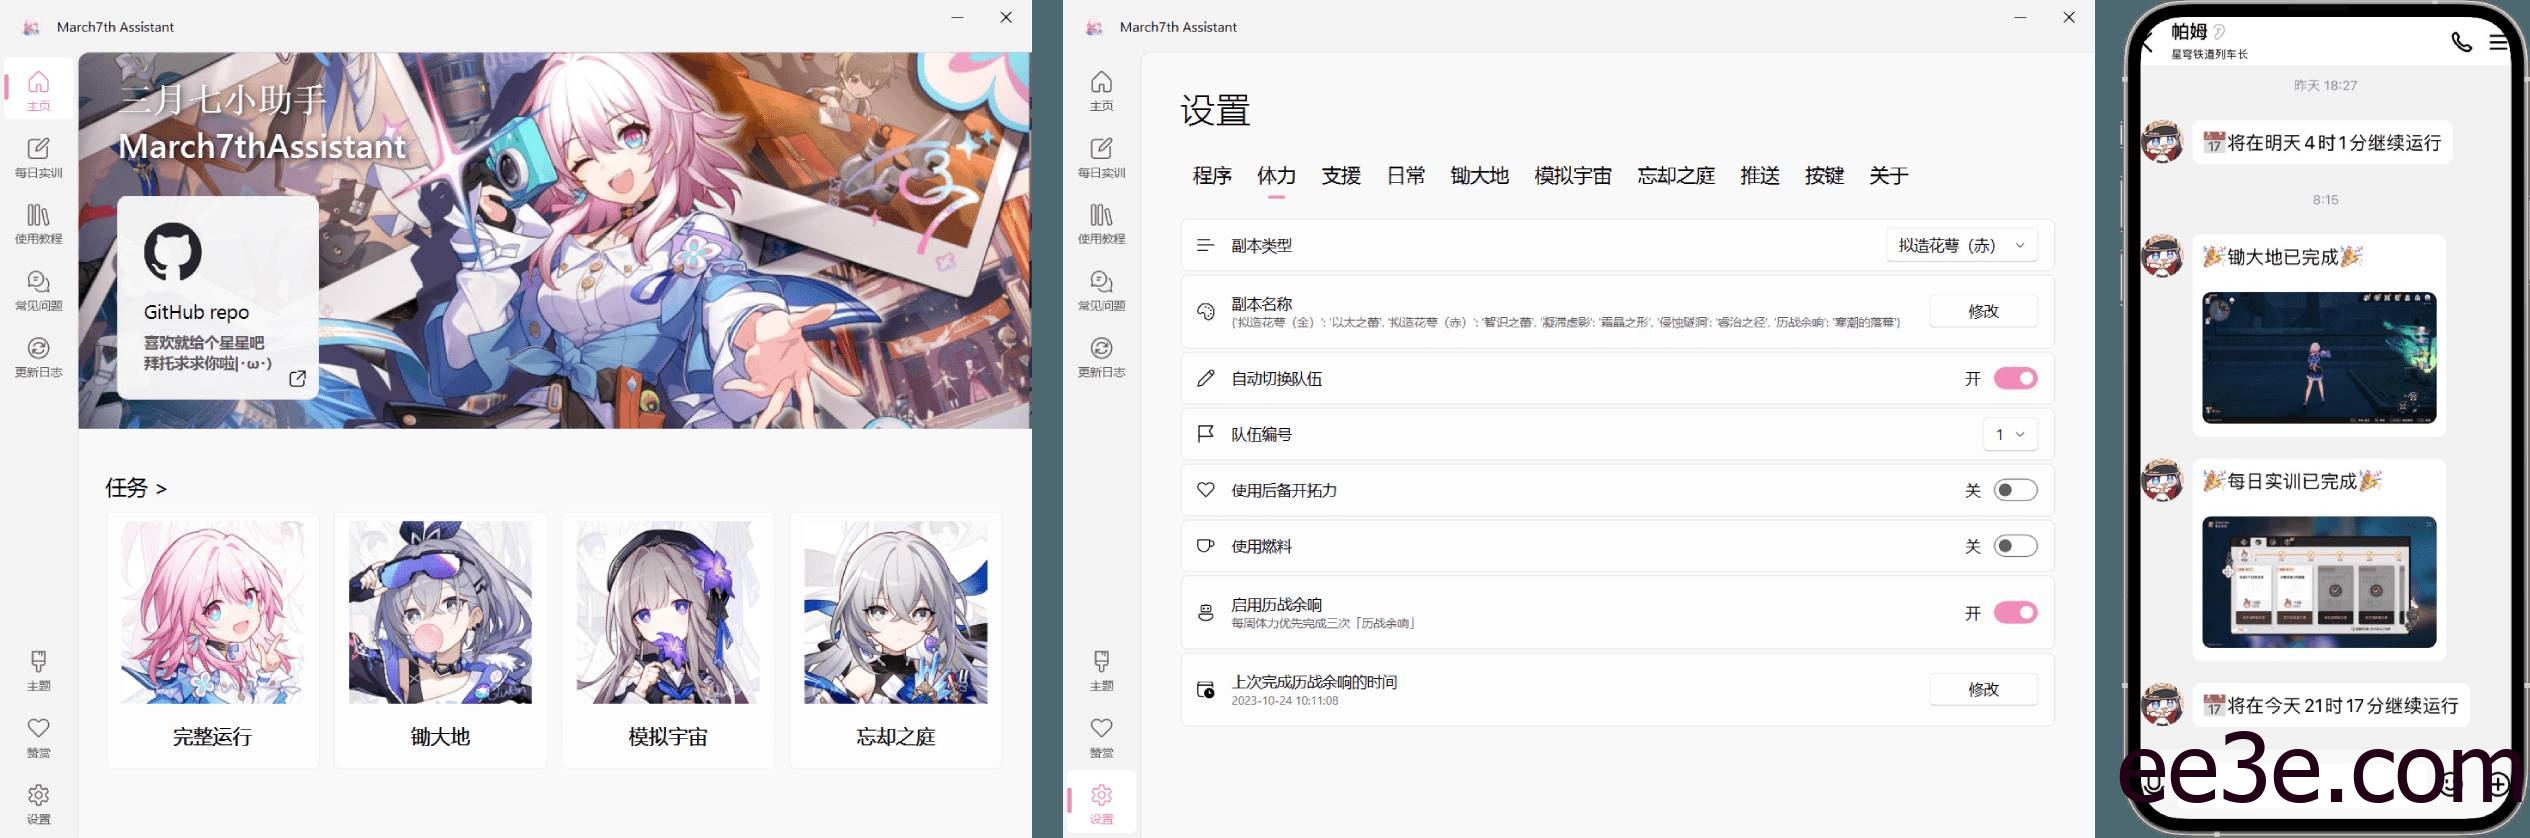Switch to 支援 settings tab
The height and width of the screenshot is (838, 2530).
(x=1341, y=176)
